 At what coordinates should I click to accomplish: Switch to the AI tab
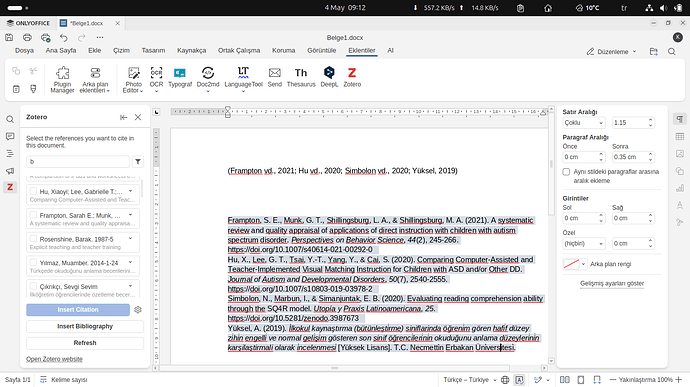[390, 50]
